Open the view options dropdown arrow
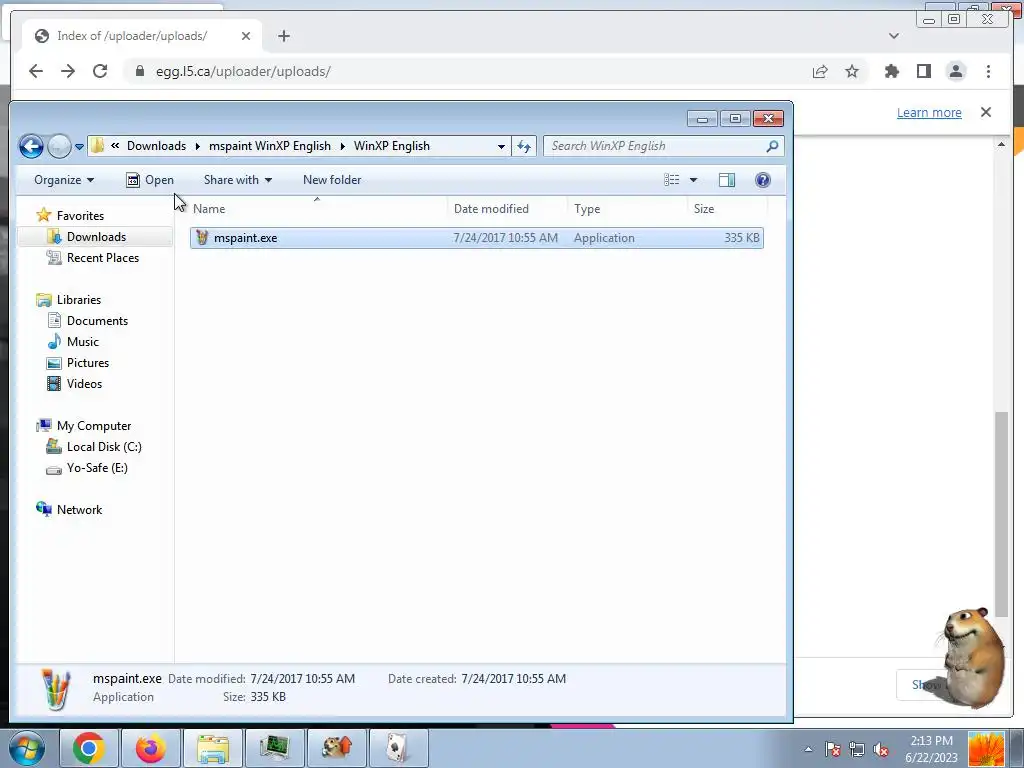 pos(694,180)
